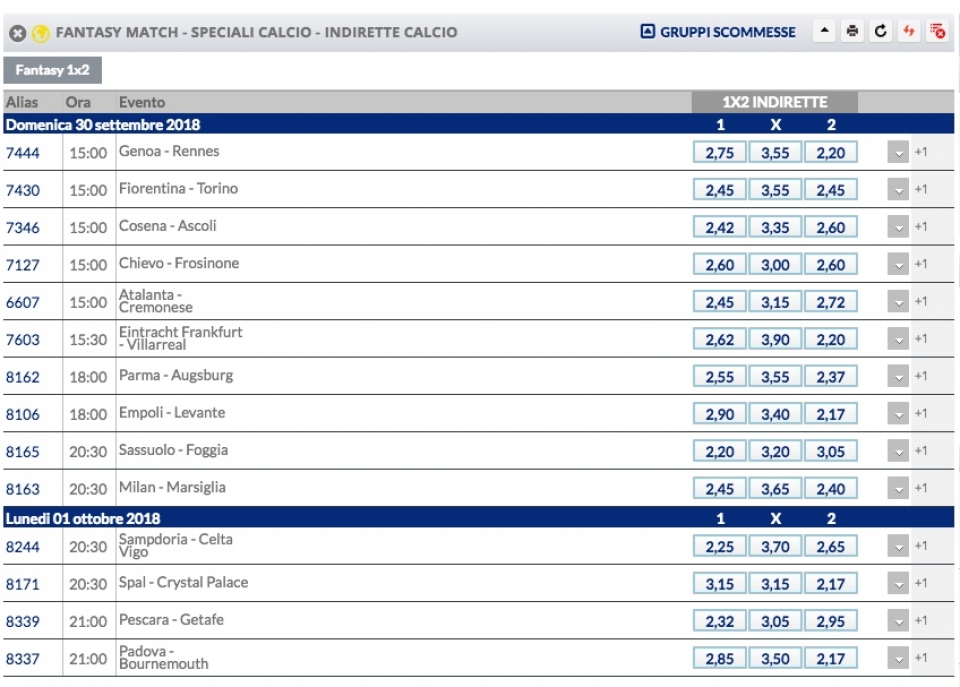Click alias 8162 for Parma - Augsburg
Screen dimensions: 960x687
[x=23, y=377]
